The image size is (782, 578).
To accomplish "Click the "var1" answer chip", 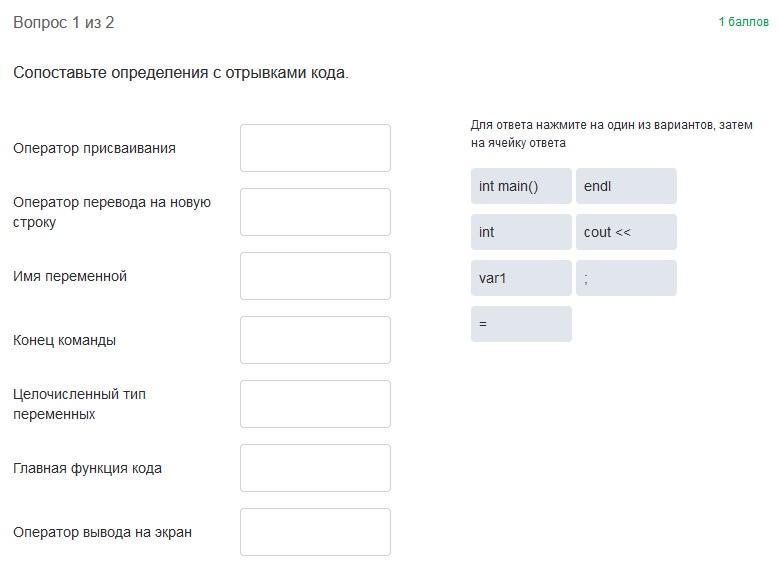I will tap(521, 278).
